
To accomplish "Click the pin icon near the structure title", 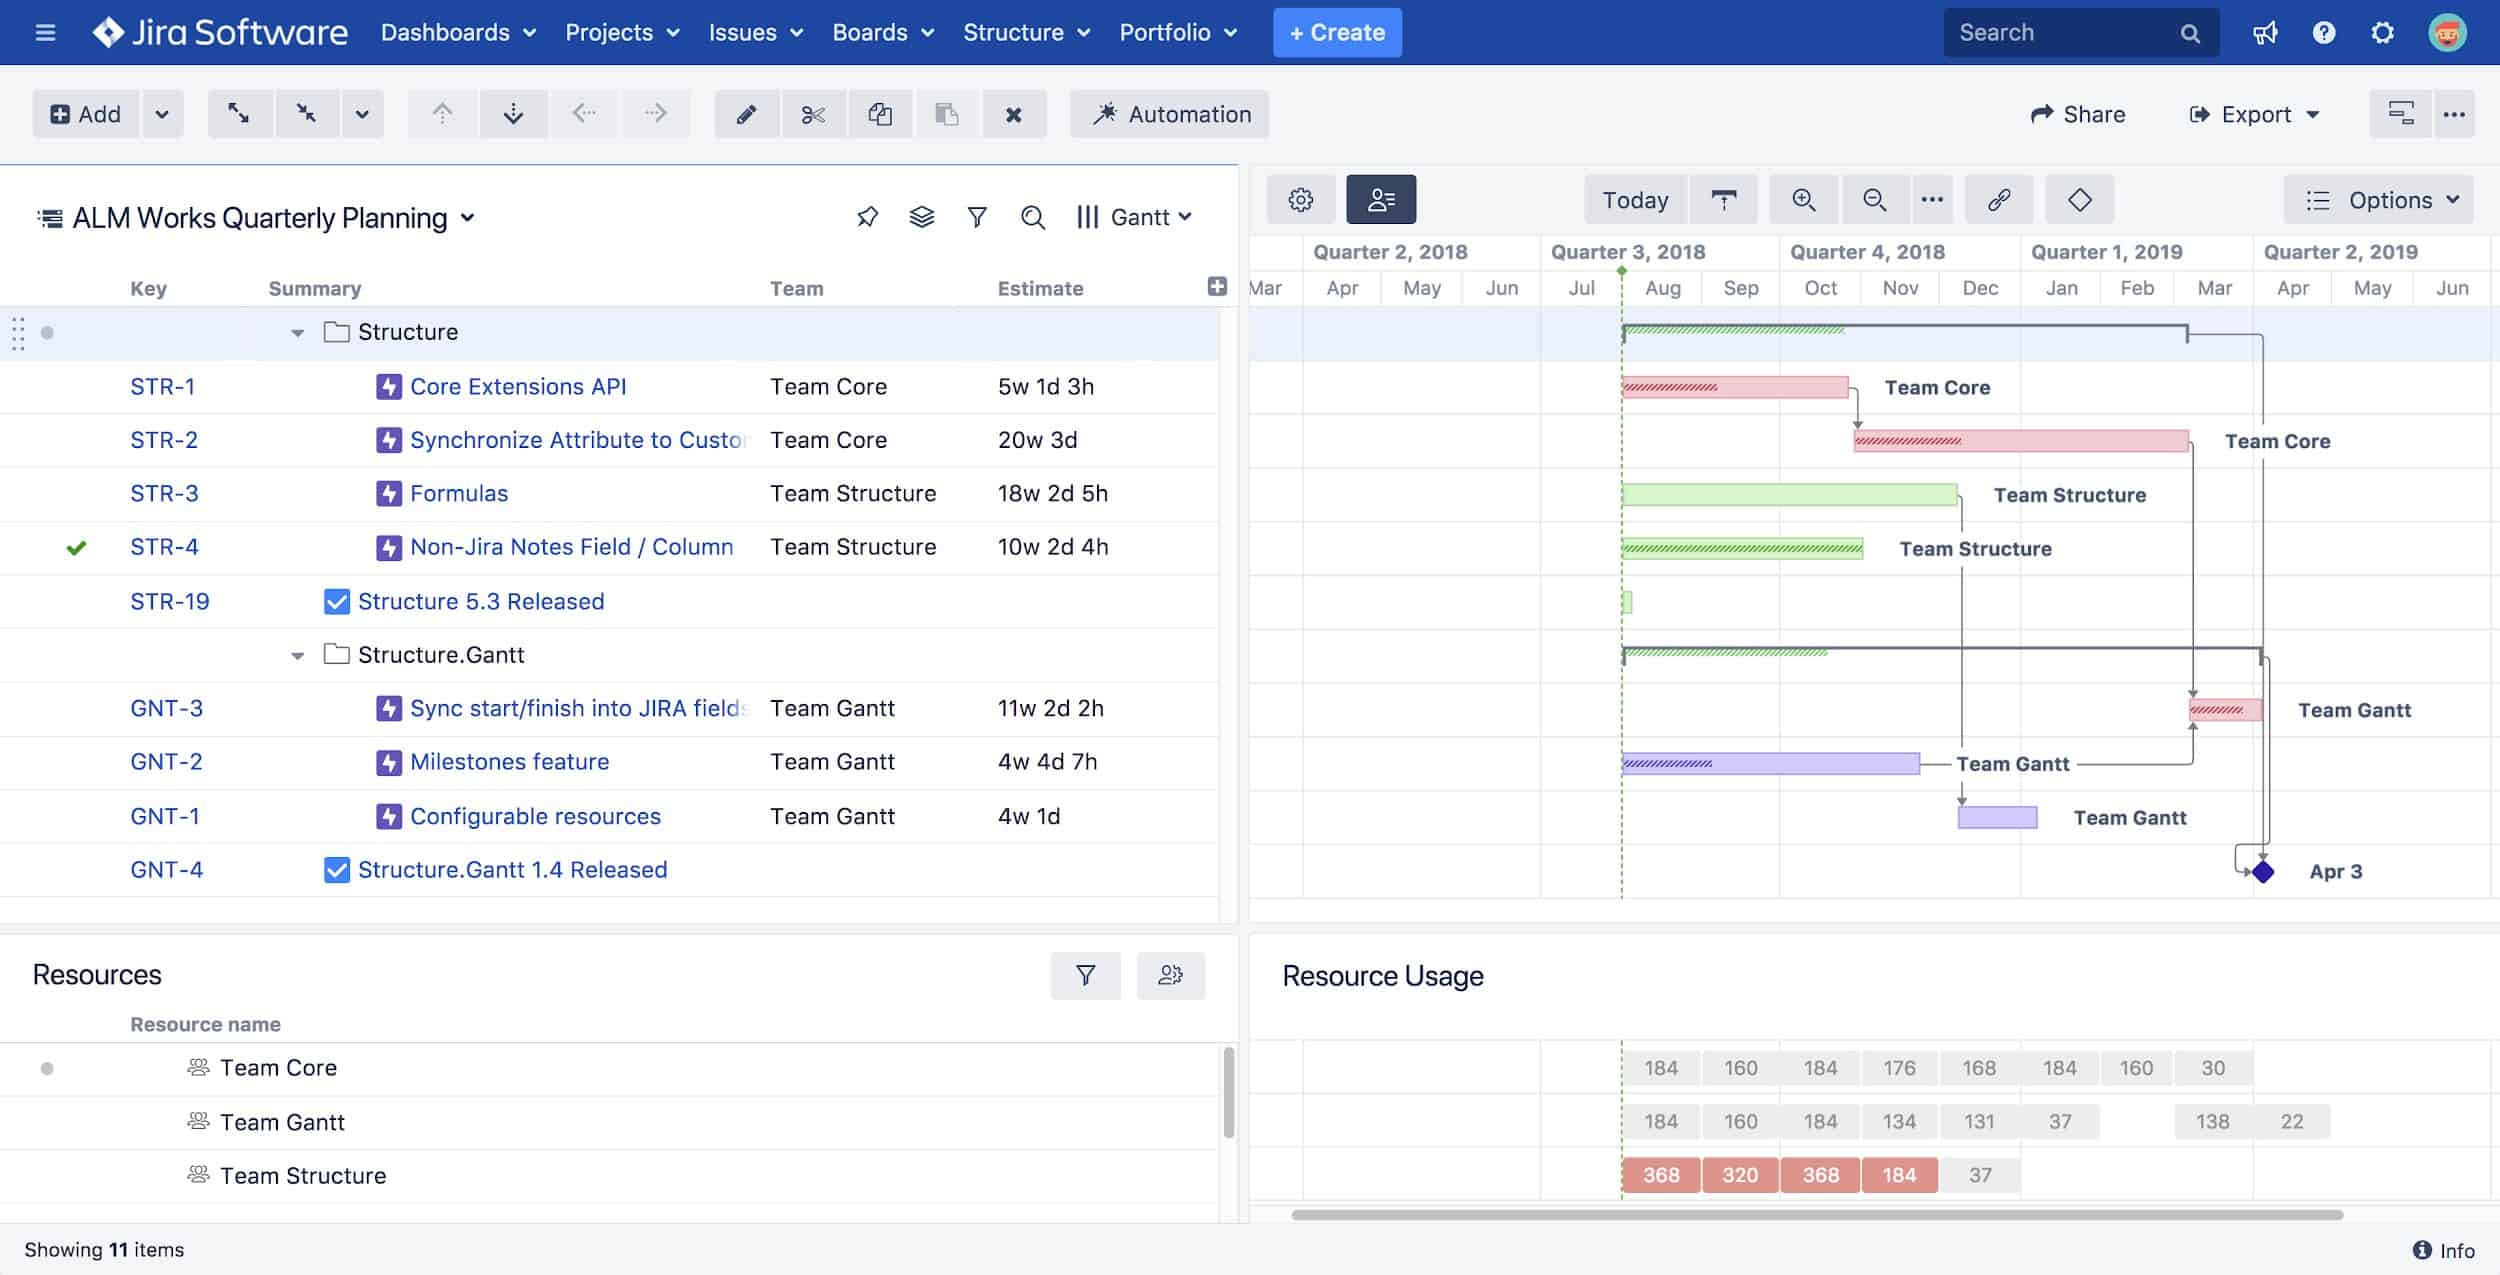I will [x=867, y=216].
